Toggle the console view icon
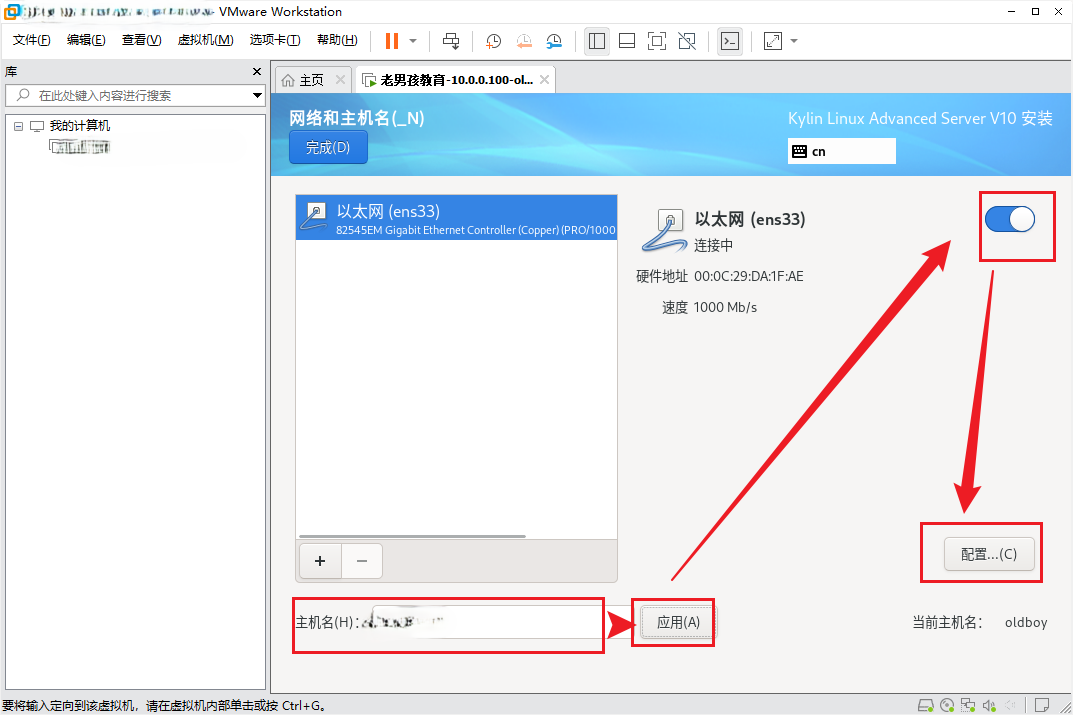The width and height of the screenshot is (1073, 715). [x=730, y=41]
